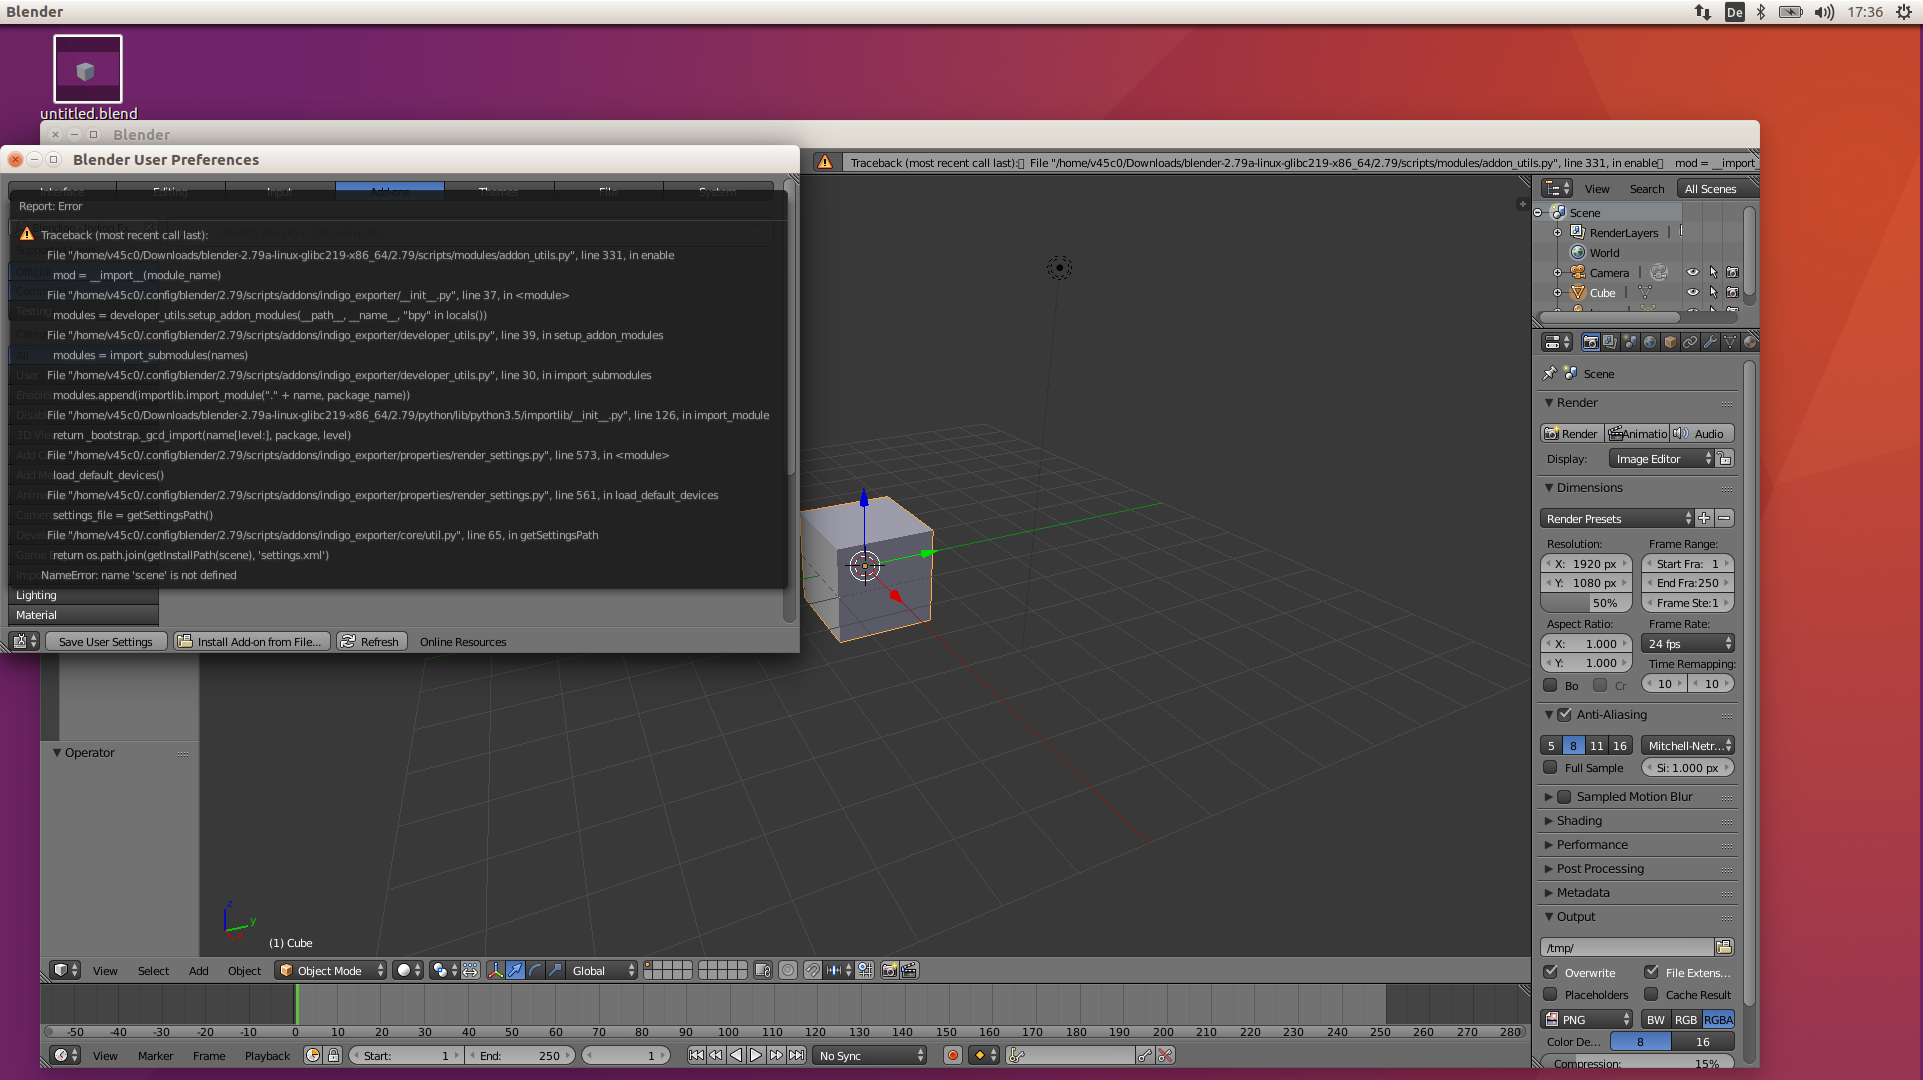
Task: Open the Object Mode dropdown
Action: [331, 970]
